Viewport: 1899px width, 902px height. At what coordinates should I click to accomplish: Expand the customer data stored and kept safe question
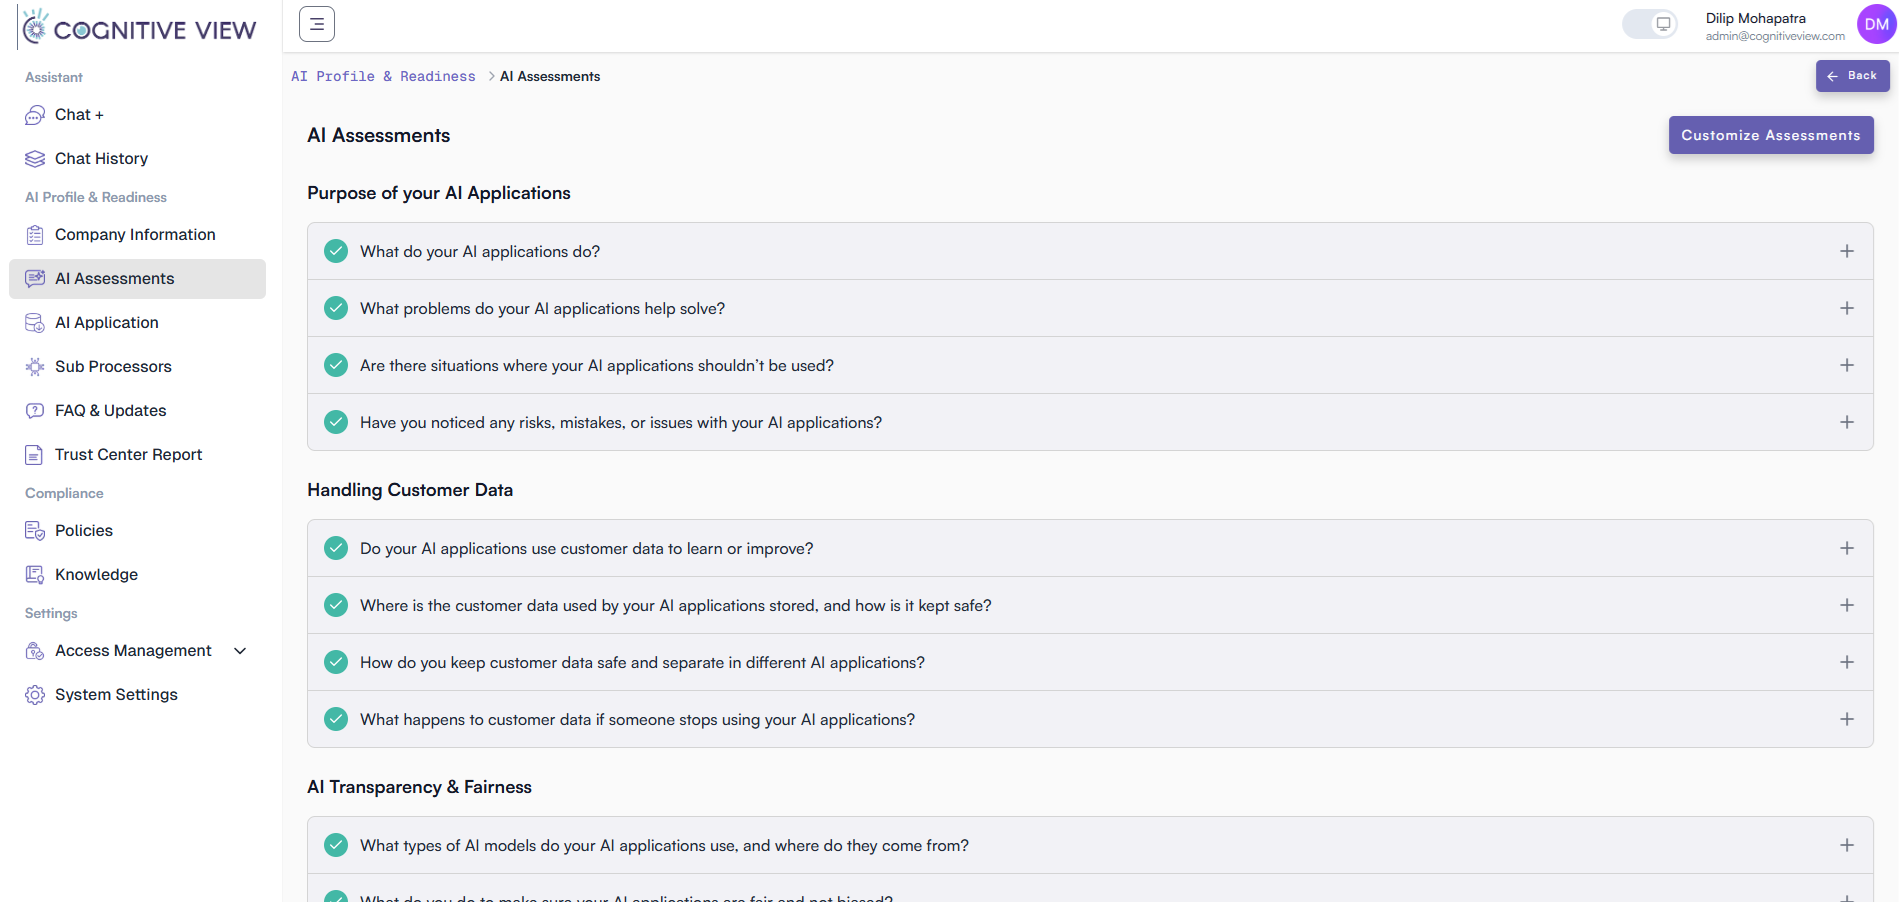pos(1846,605)
